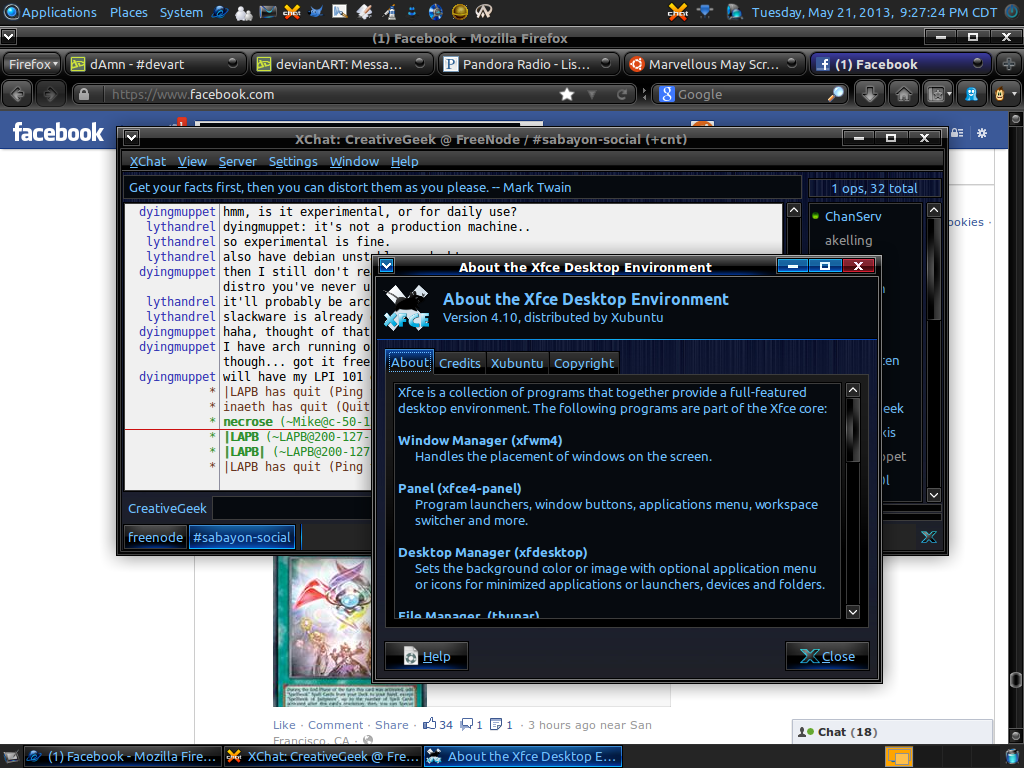
Task: Click the Close button in the About dialog
Action: click(x=827, y=656)
